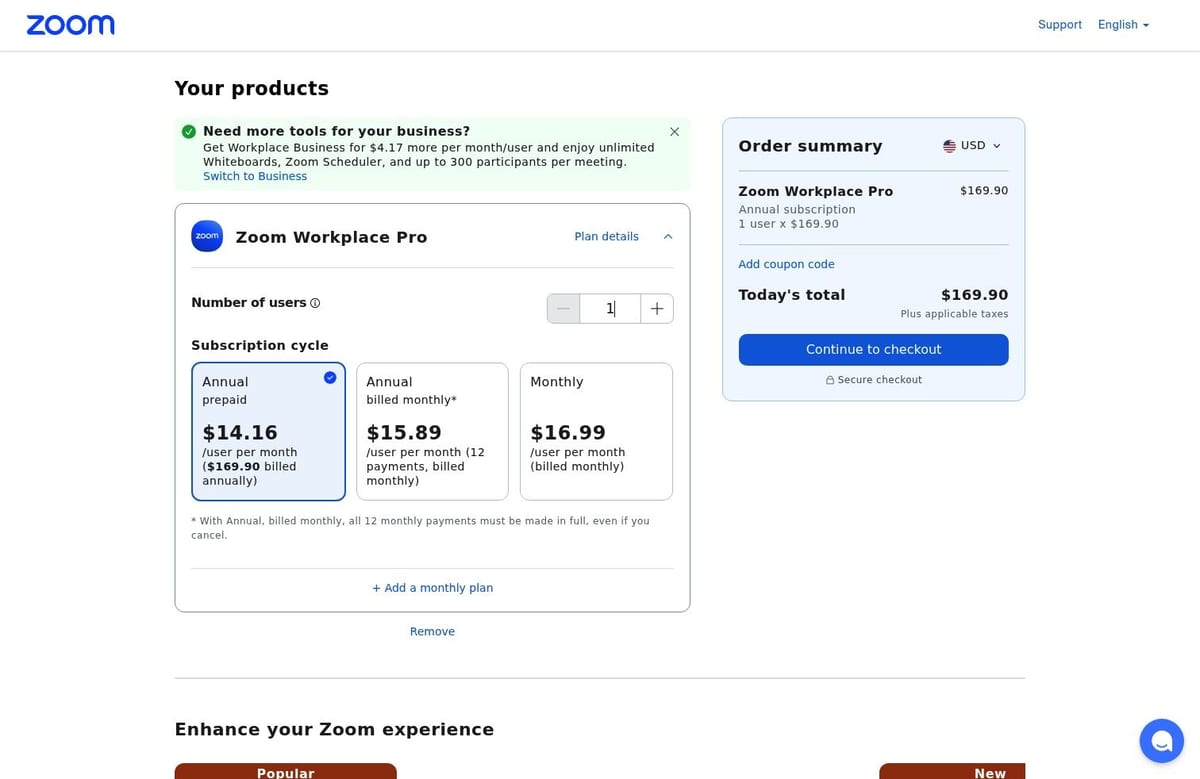Dismiss the Need more tools banner
This screenshot has width=1200, height=779.
674,131
